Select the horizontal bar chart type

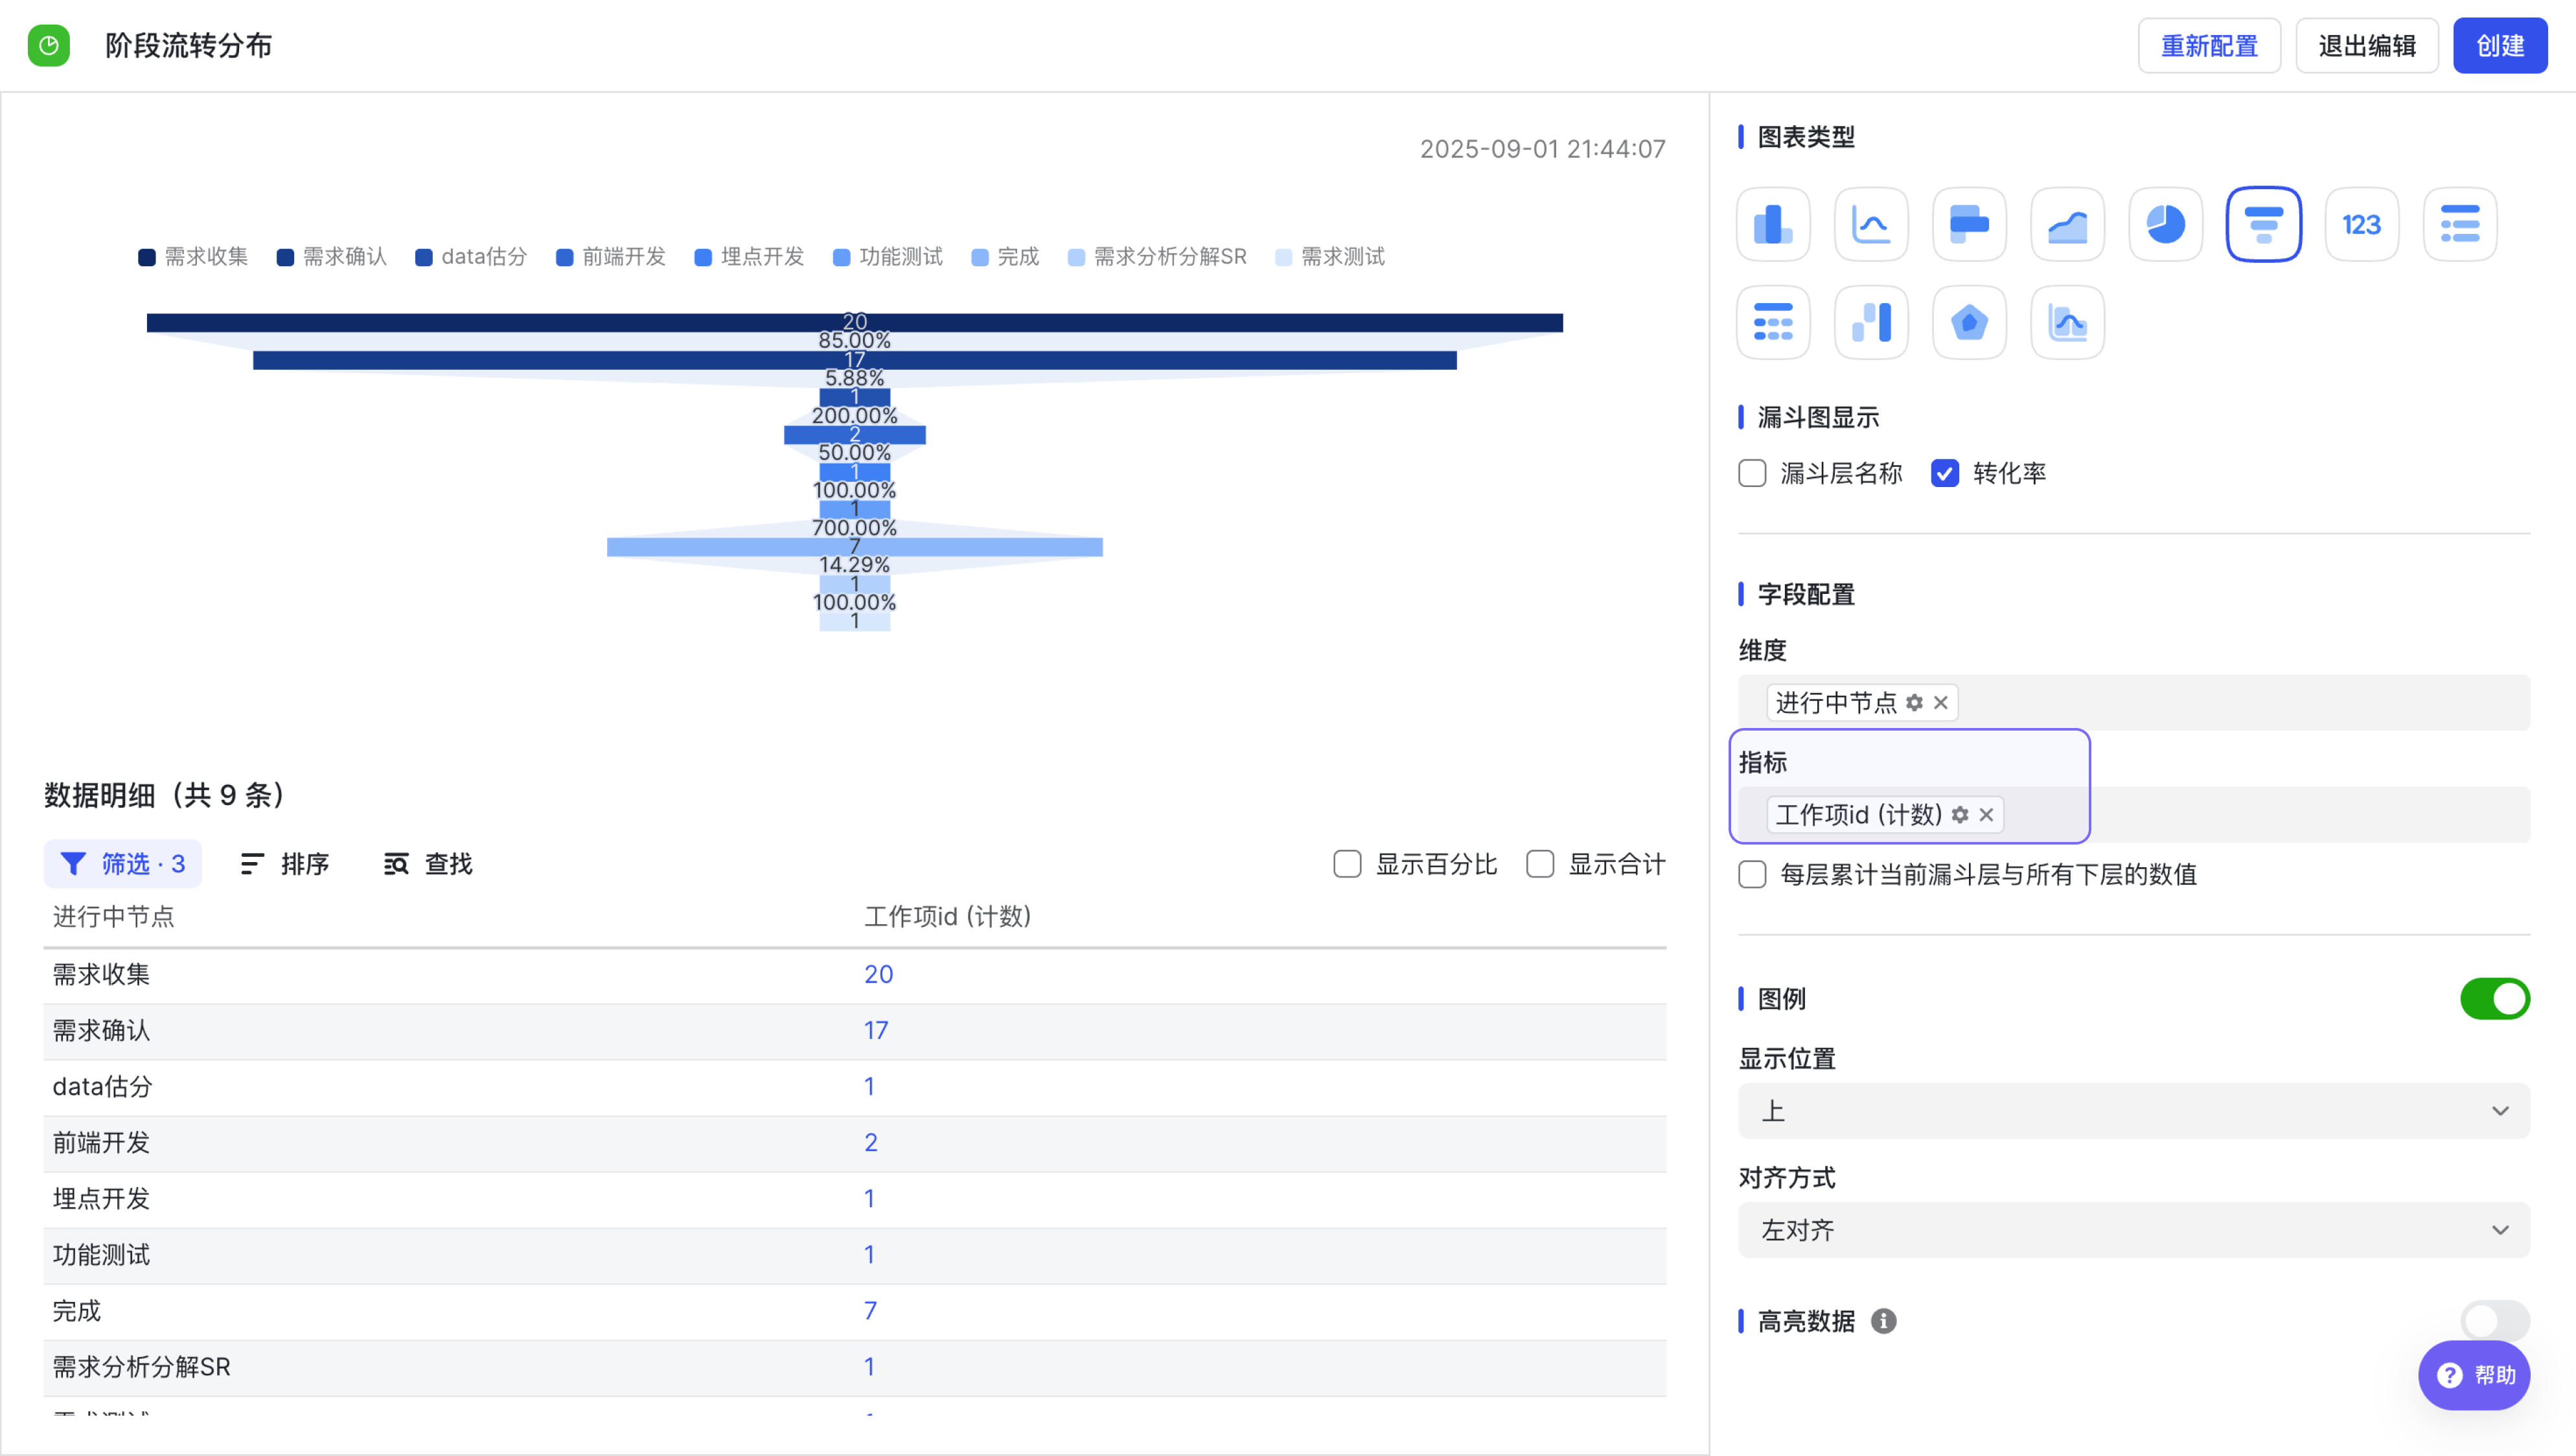click(1969, 224)
